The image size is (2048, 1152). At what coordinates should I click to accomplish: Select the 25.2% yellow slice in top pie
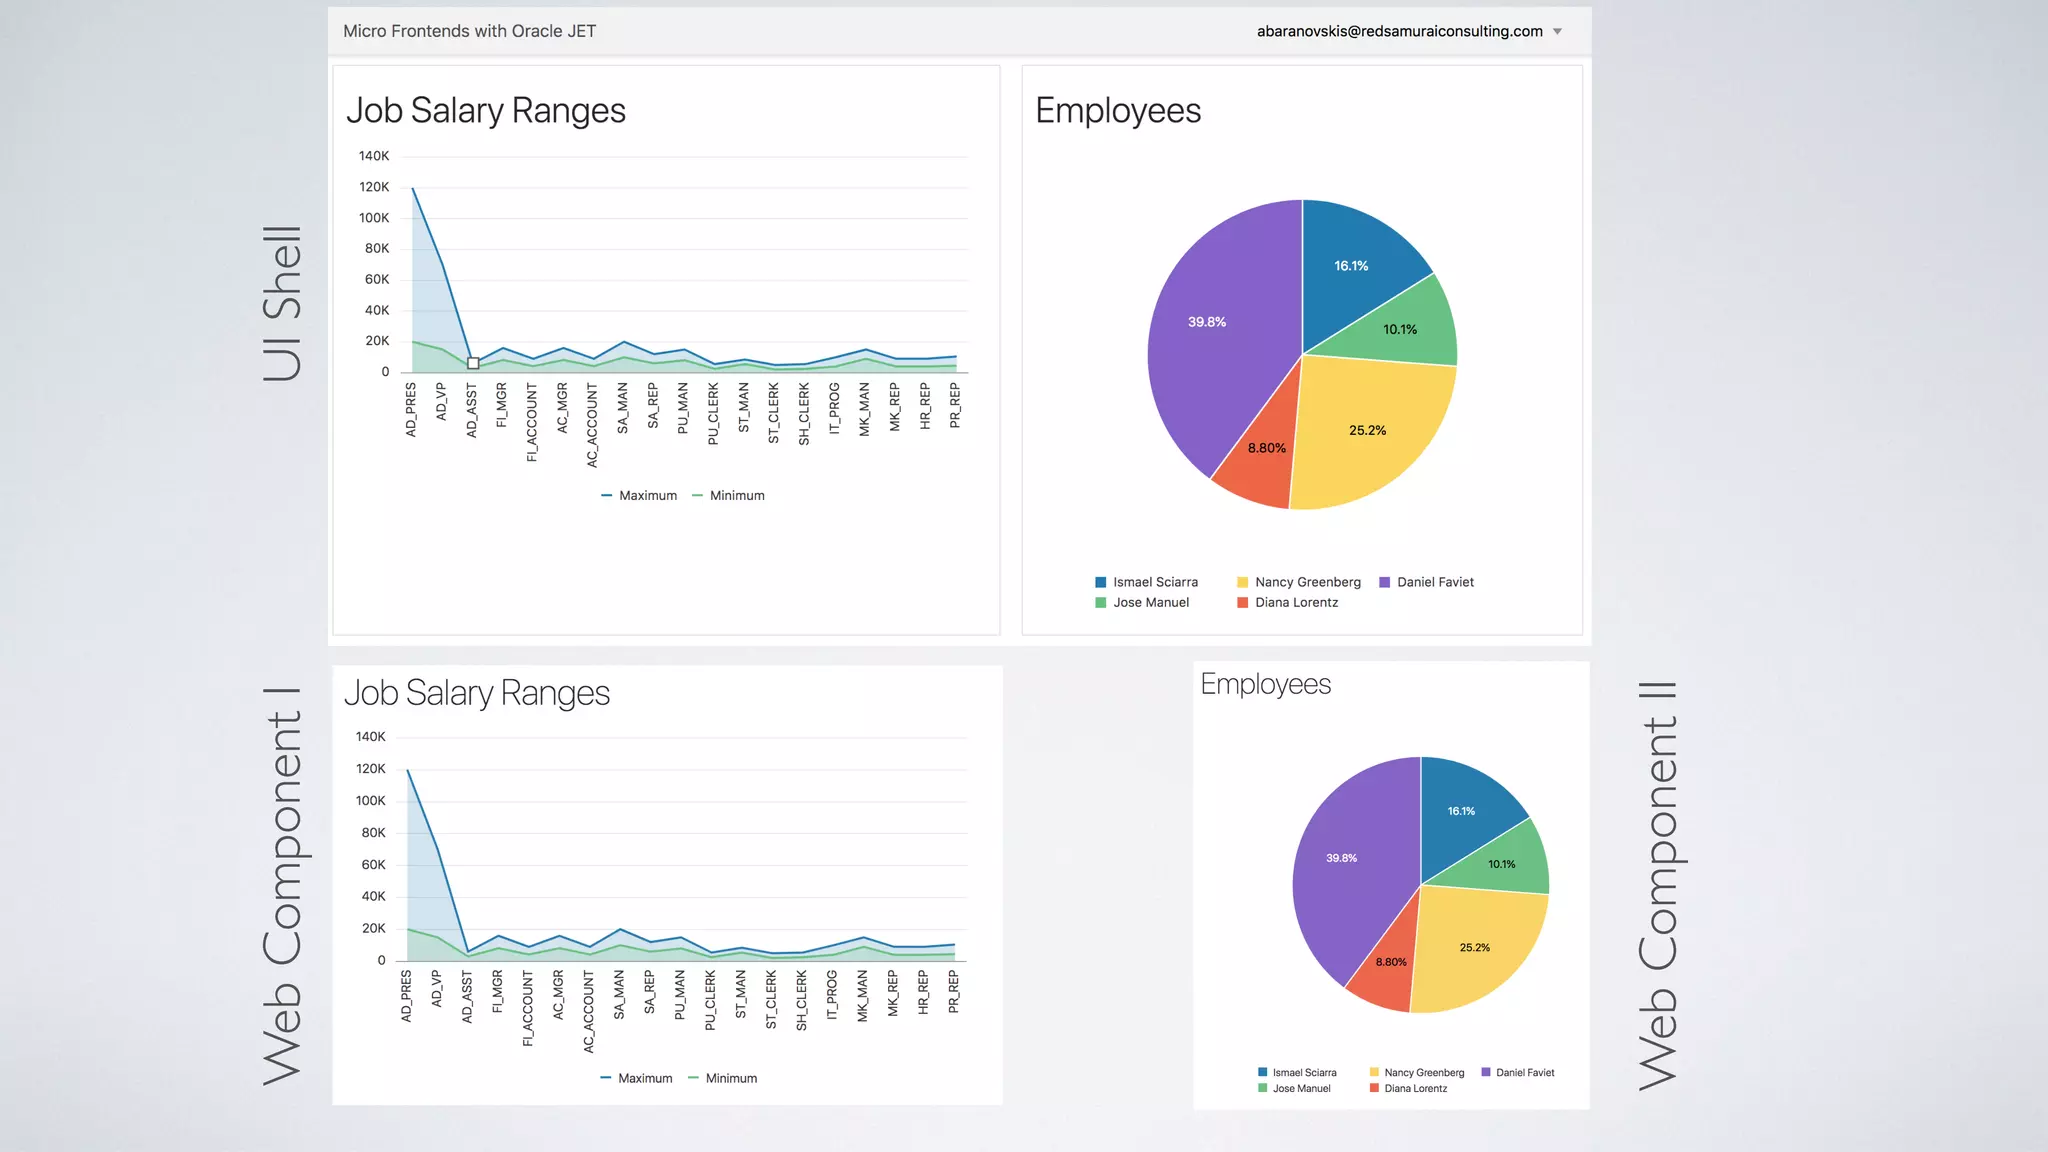[1370, 430]
